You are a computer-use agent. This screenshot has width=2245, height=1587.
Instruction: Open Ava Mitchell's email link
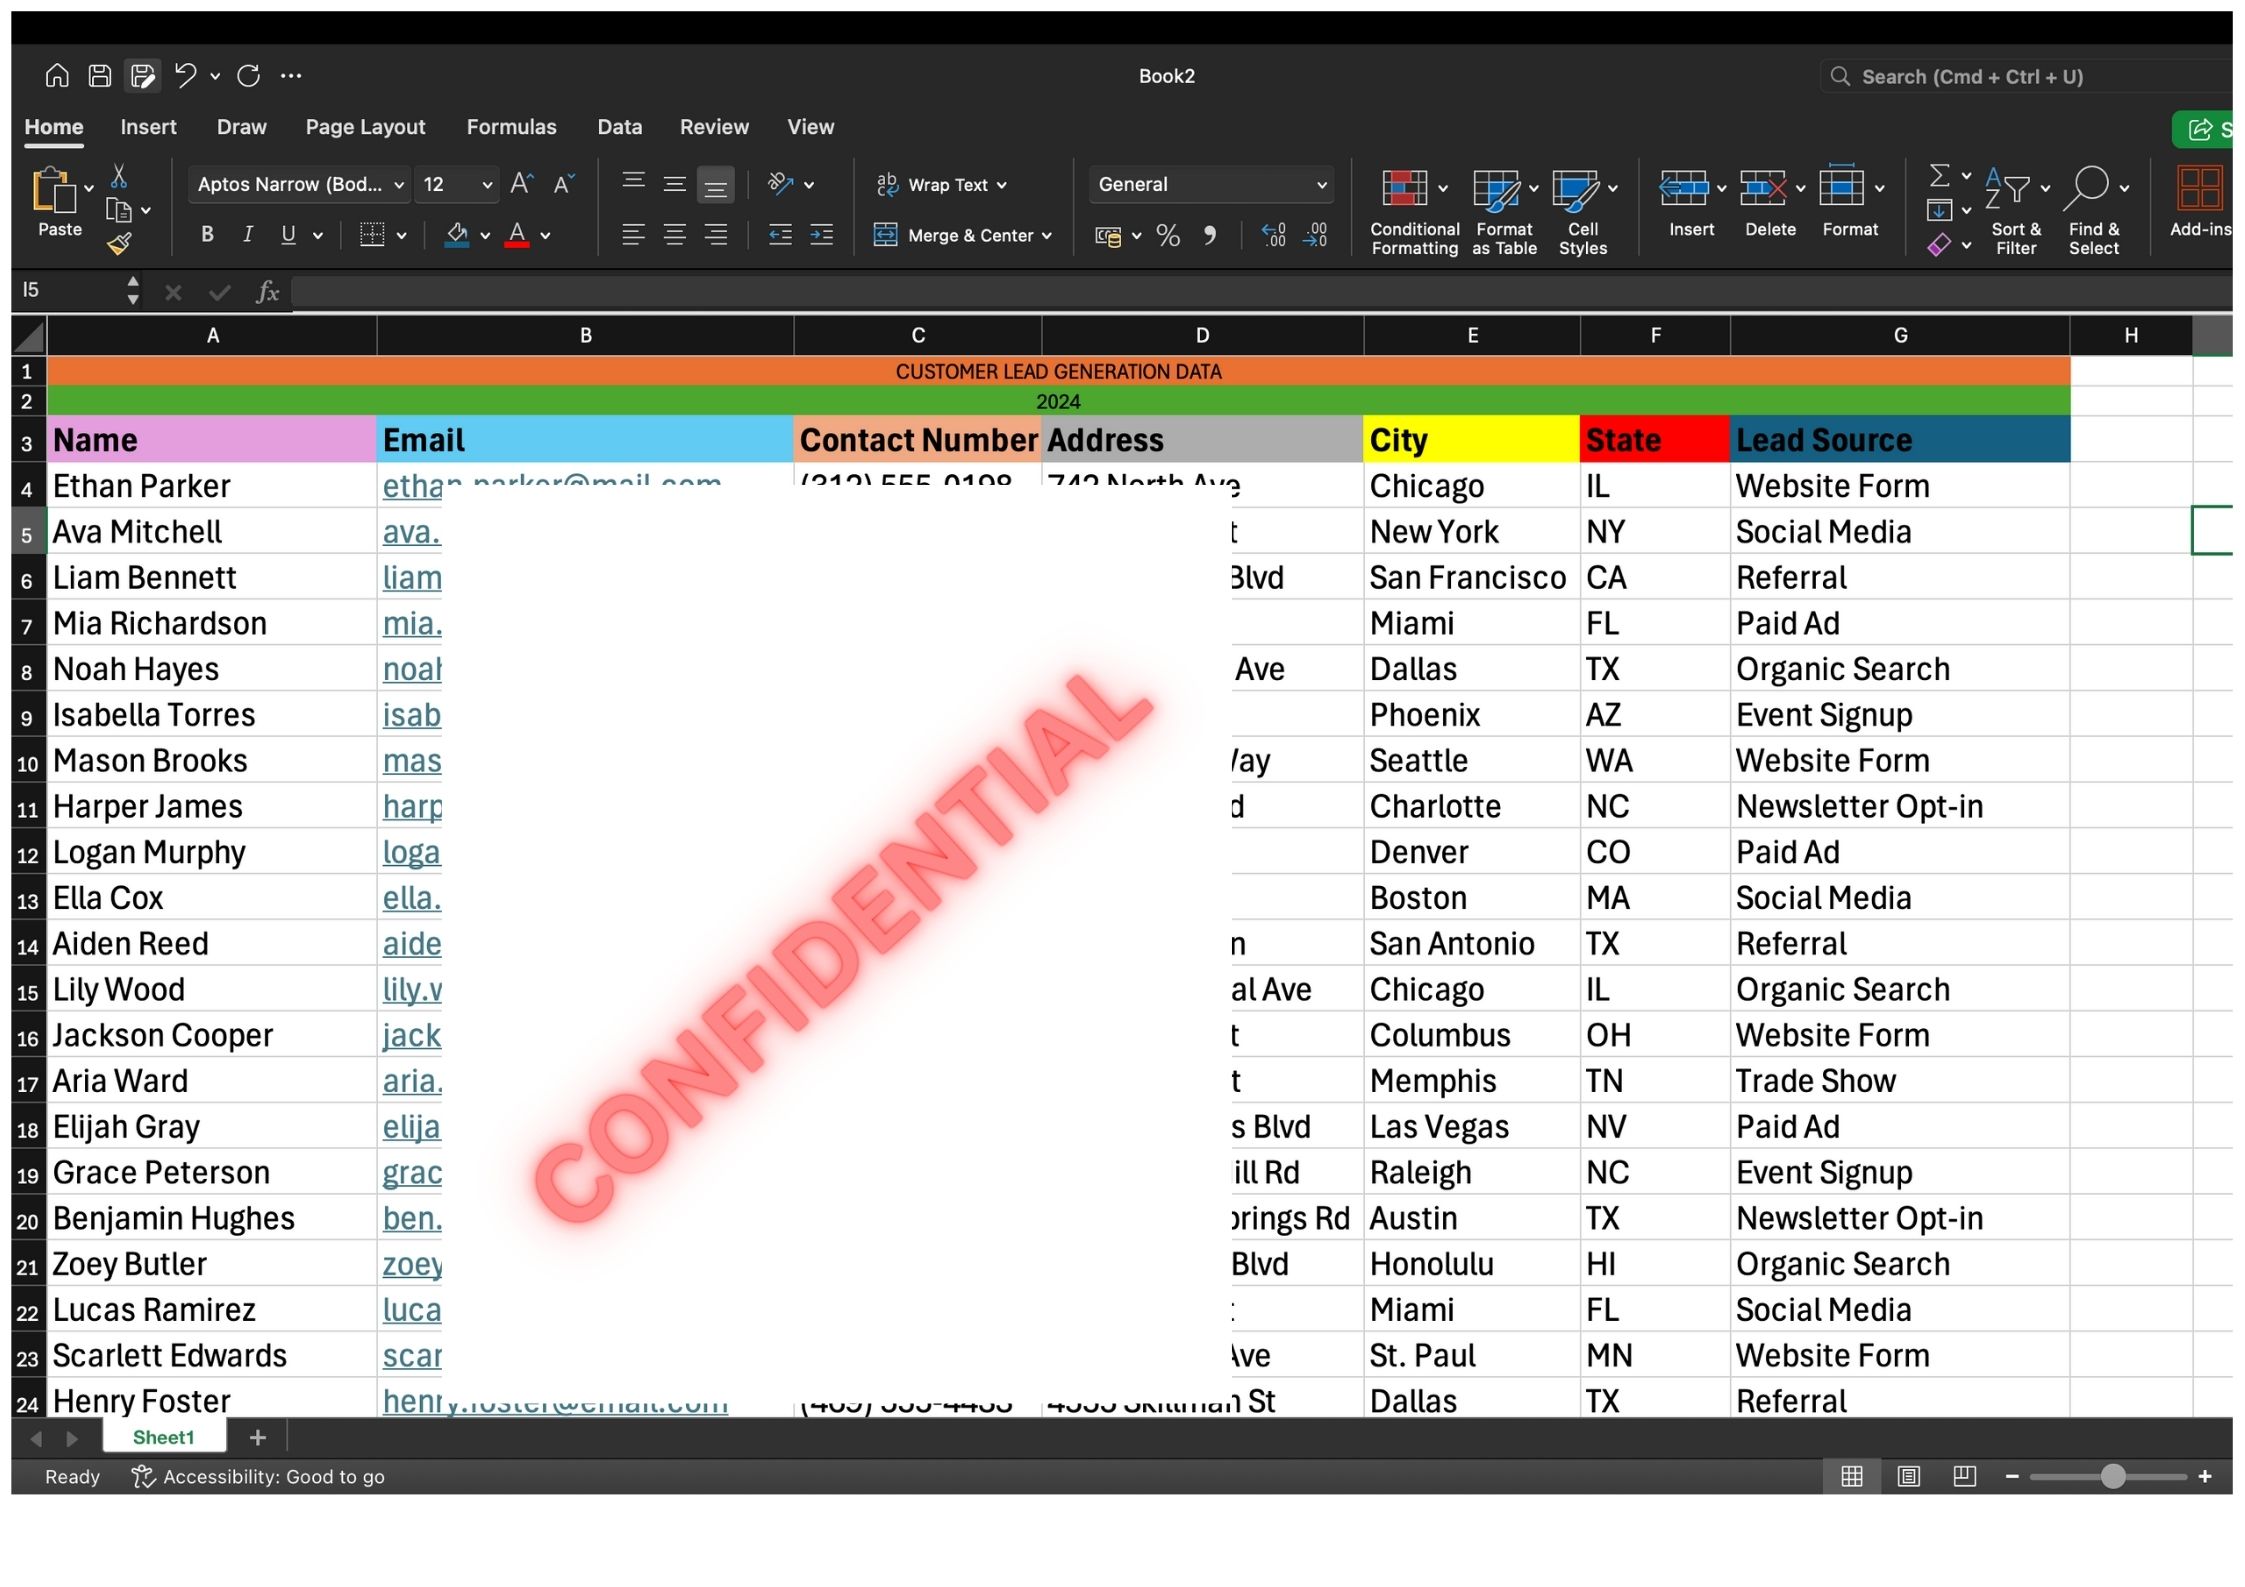coord(411,533)
